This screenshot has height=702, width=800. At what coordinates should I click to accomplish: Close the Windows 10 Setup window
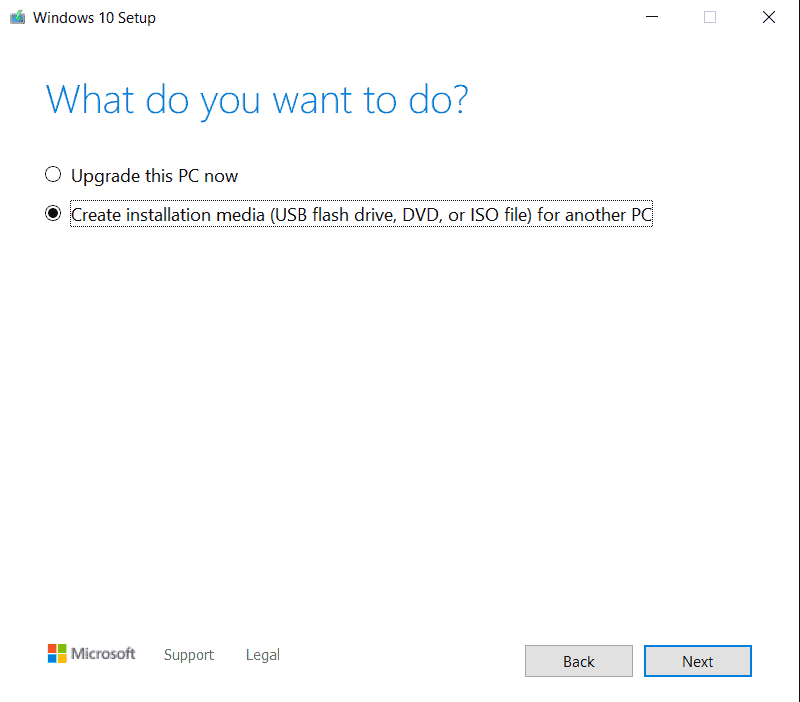point(768,17)
